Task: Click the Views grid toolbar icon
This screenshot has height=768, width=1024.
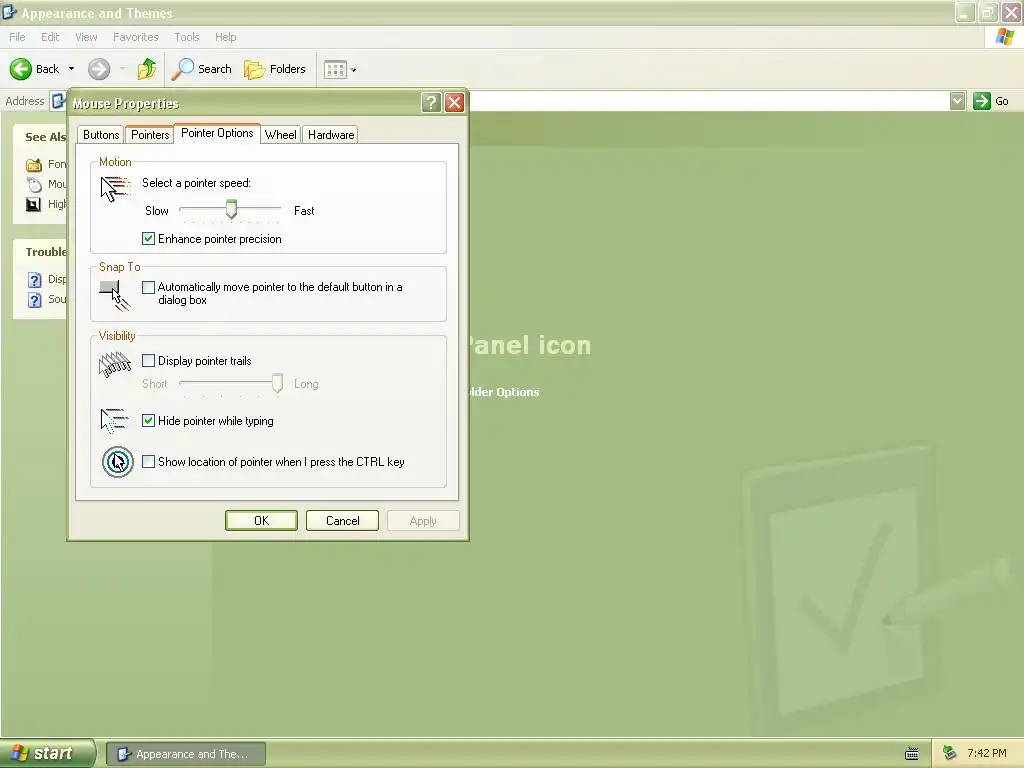Action: pyautogui.click(x=335, y=69)
